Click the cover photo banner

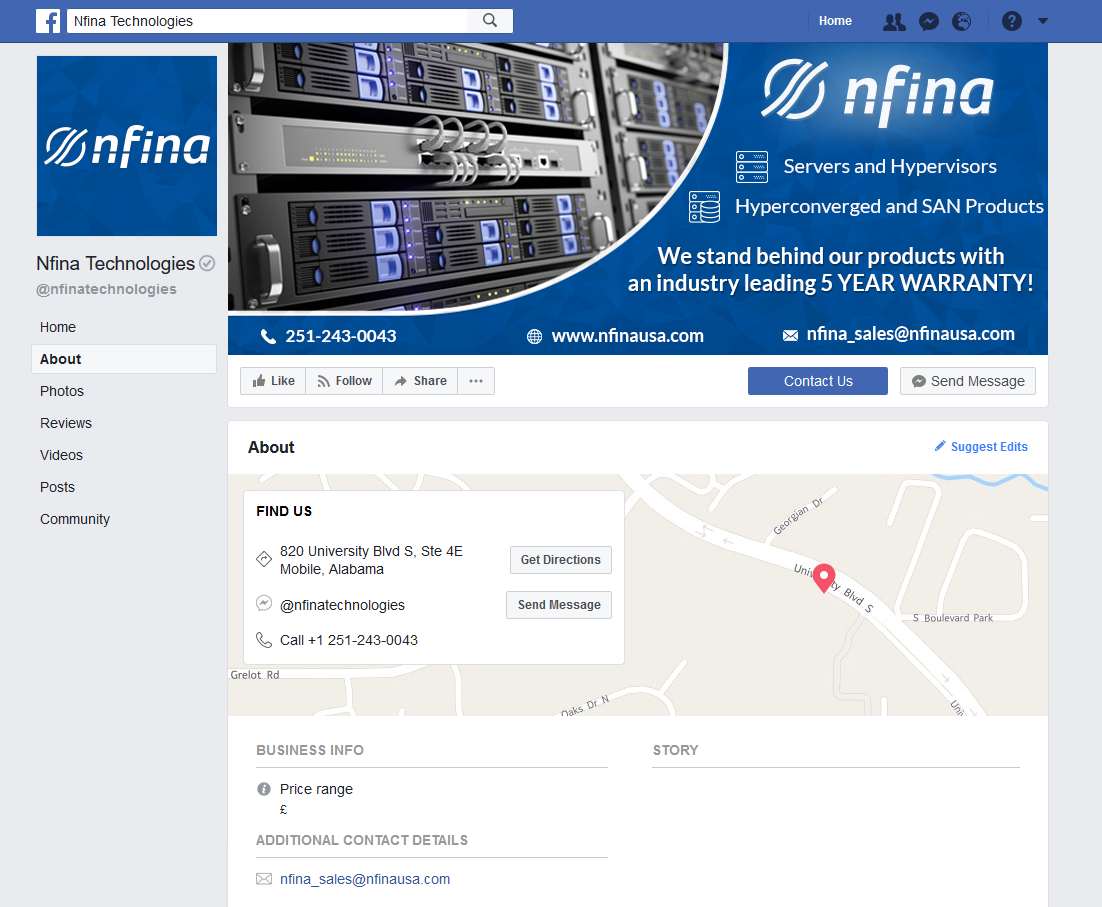point(637,199)
